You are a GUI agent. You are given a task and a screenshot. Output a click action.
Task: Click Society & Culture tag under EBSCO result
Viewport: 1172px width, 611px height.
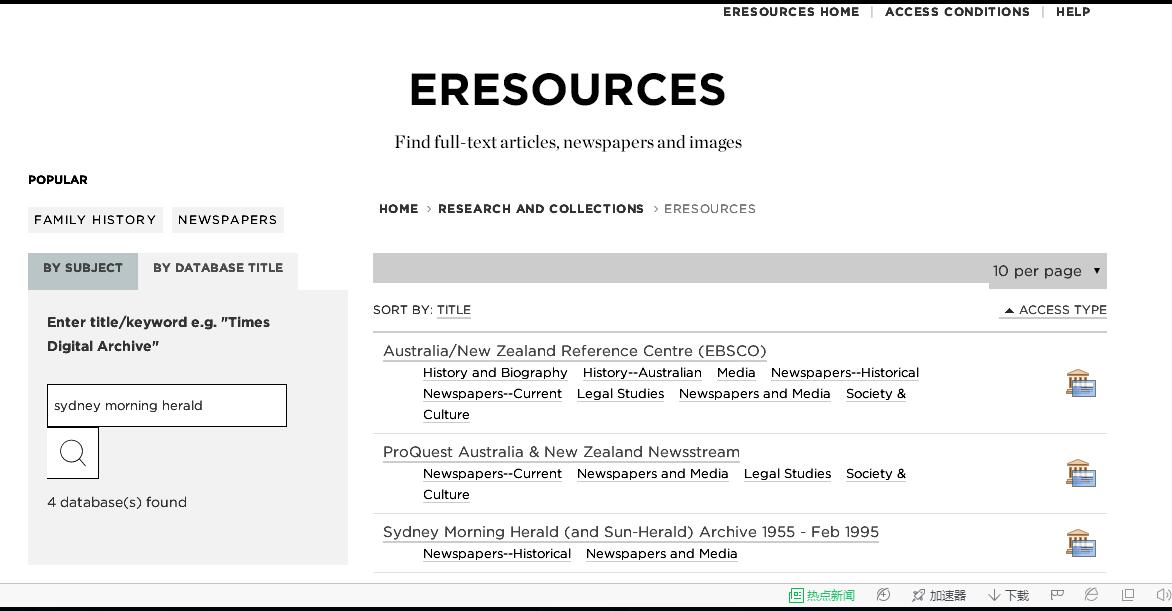point(875,393)
